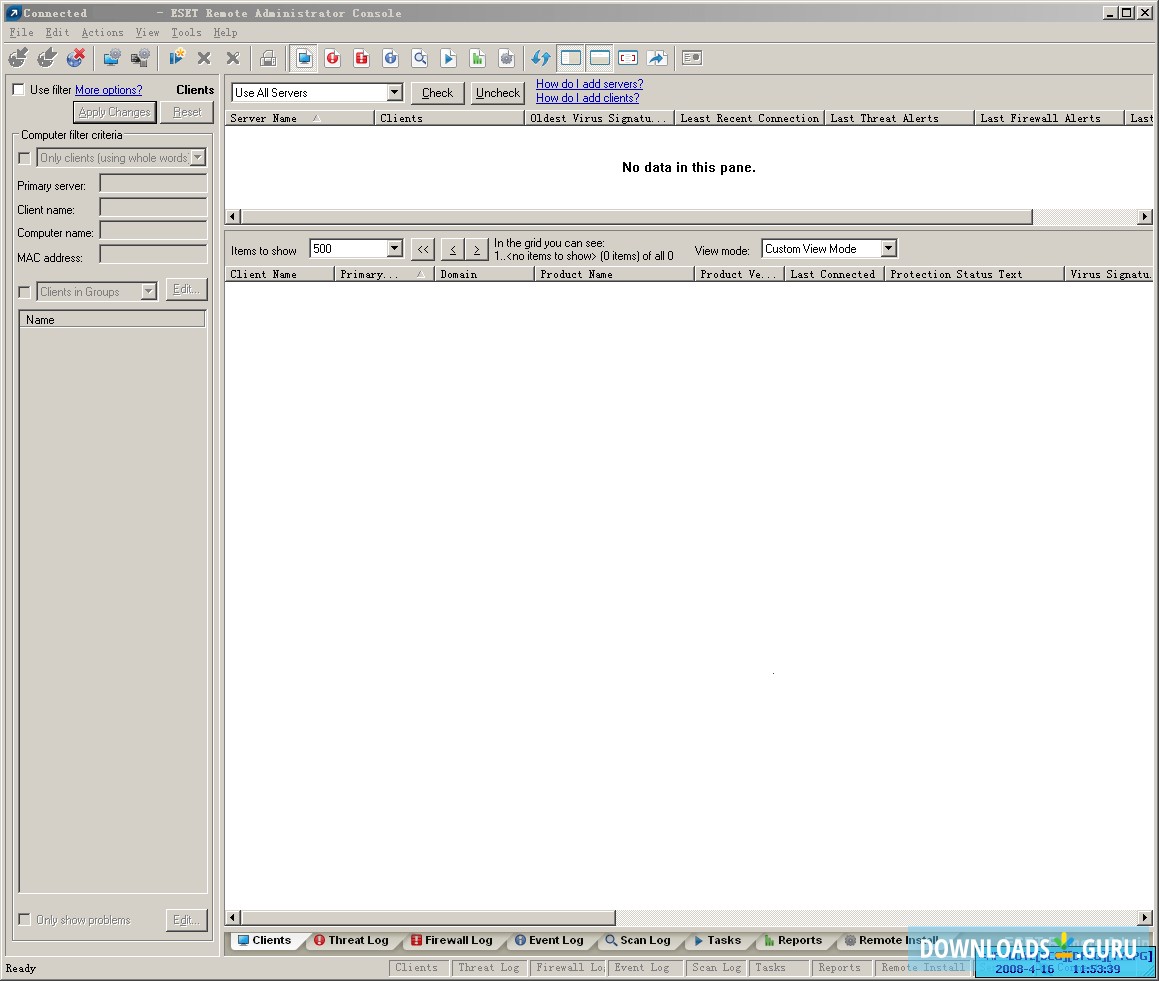Enable the Use filter checkbox

pyautogui.click(x=17, y=89)
